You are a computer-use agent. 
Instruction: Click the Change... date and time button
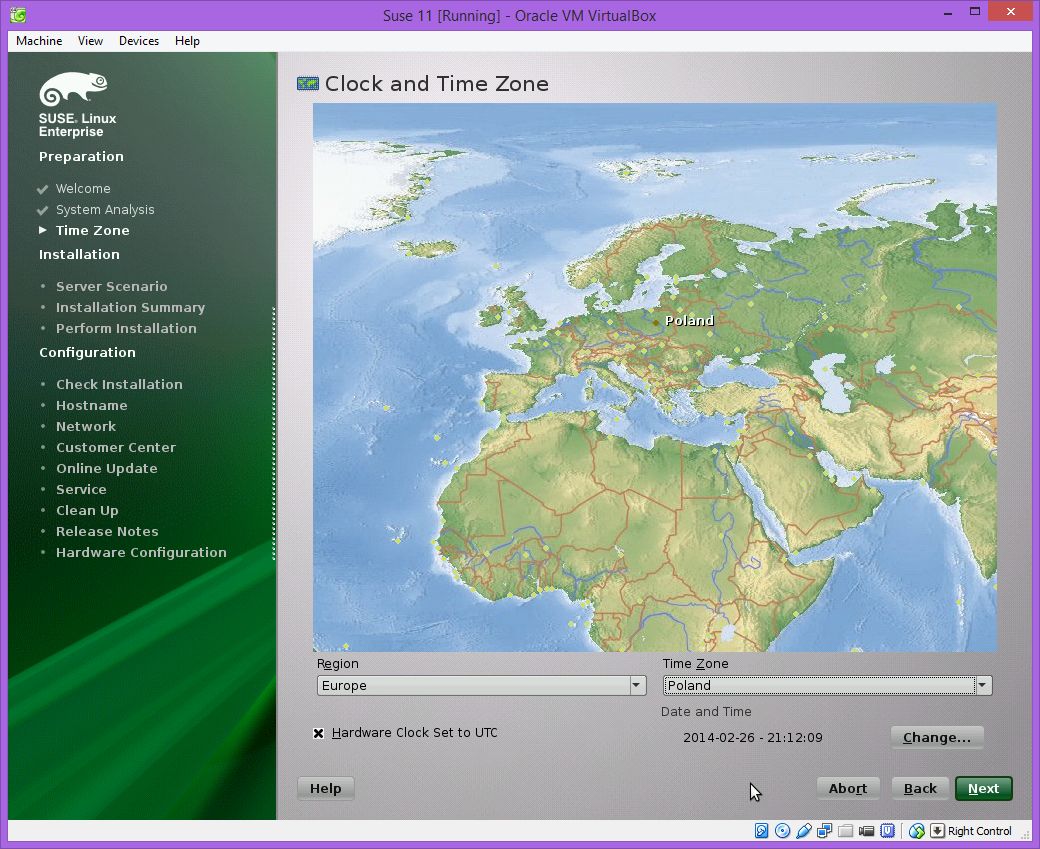click(937, 738)
